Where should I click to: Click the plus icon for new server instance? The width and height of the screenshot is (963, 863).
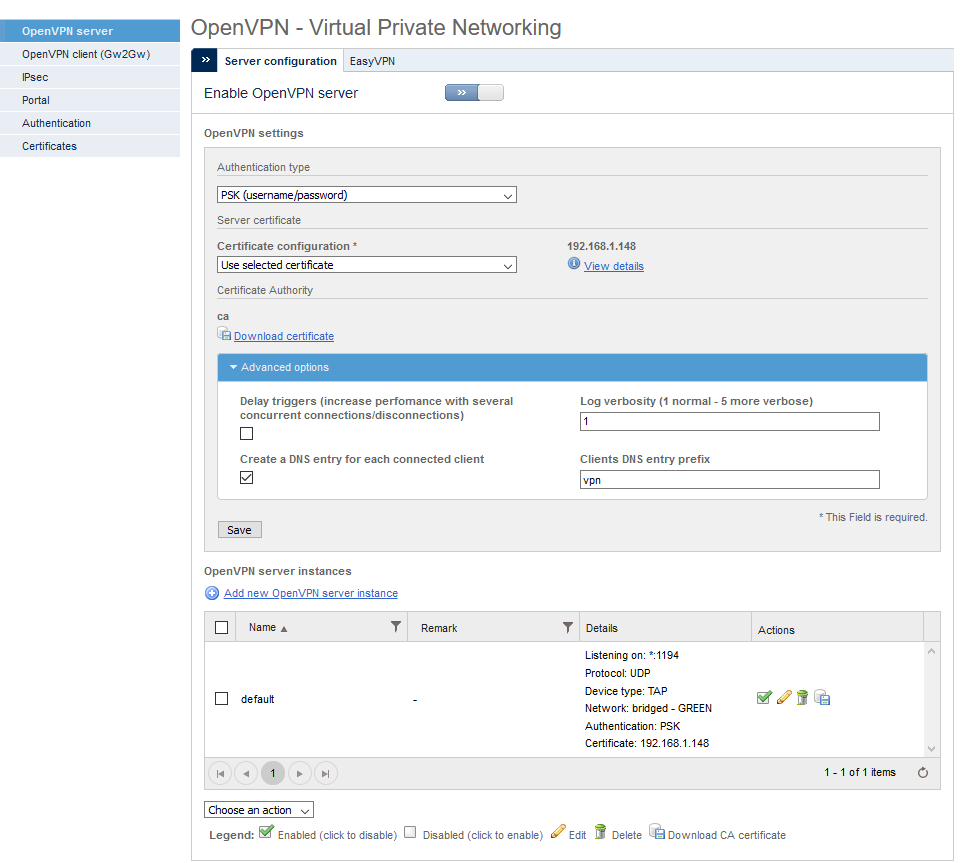[x=212, y=593]
